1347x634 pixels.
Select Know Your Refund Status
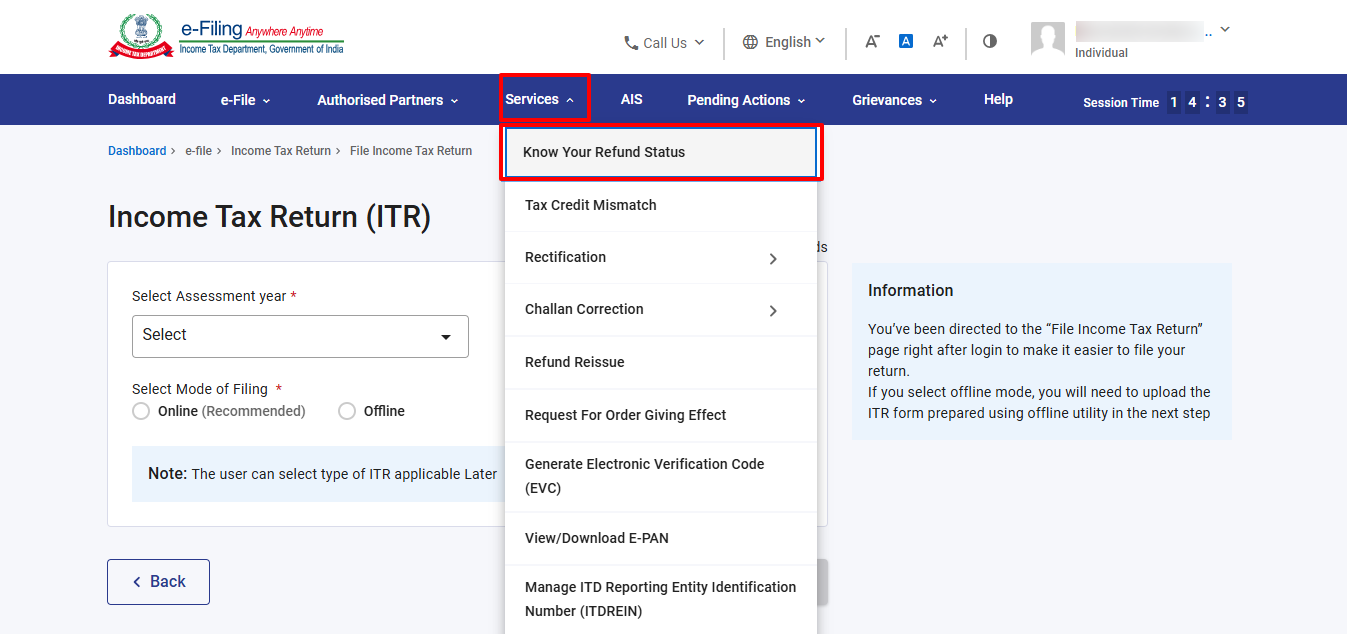pyautogui.click(x=661, y=153)
